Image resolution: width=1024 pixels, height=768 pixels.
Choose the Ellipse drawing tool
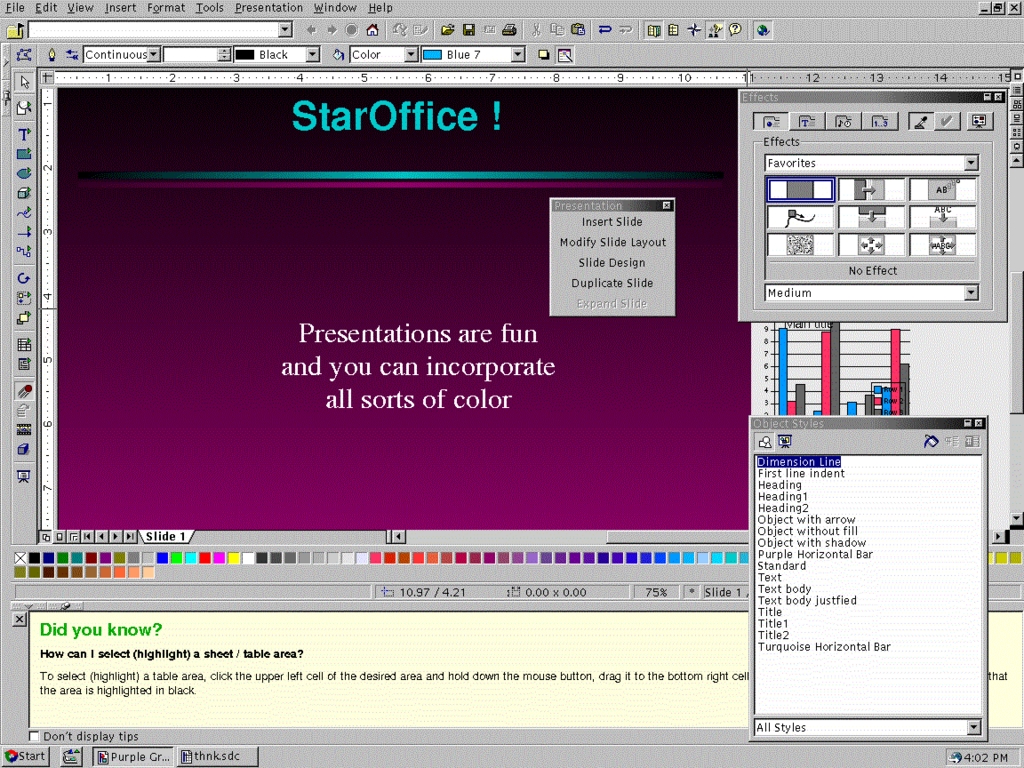[24, 173]
